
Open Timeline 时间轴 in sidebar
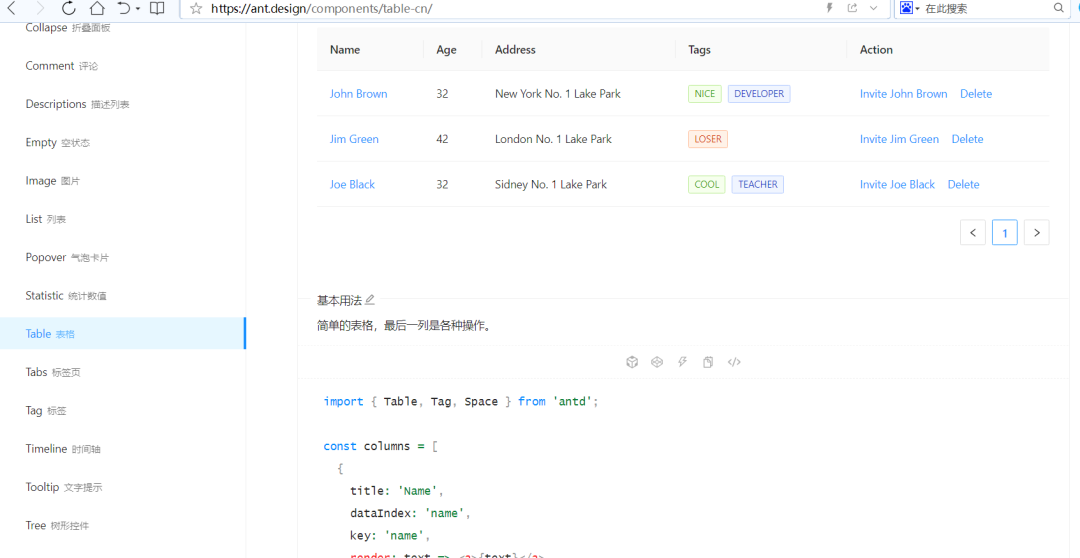click(63, 448)
